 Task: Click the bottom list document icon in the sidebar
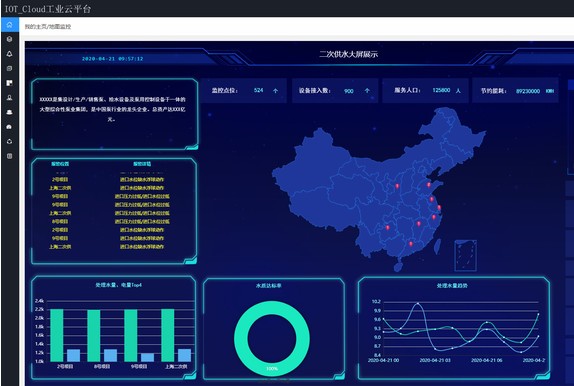[10, 156]
